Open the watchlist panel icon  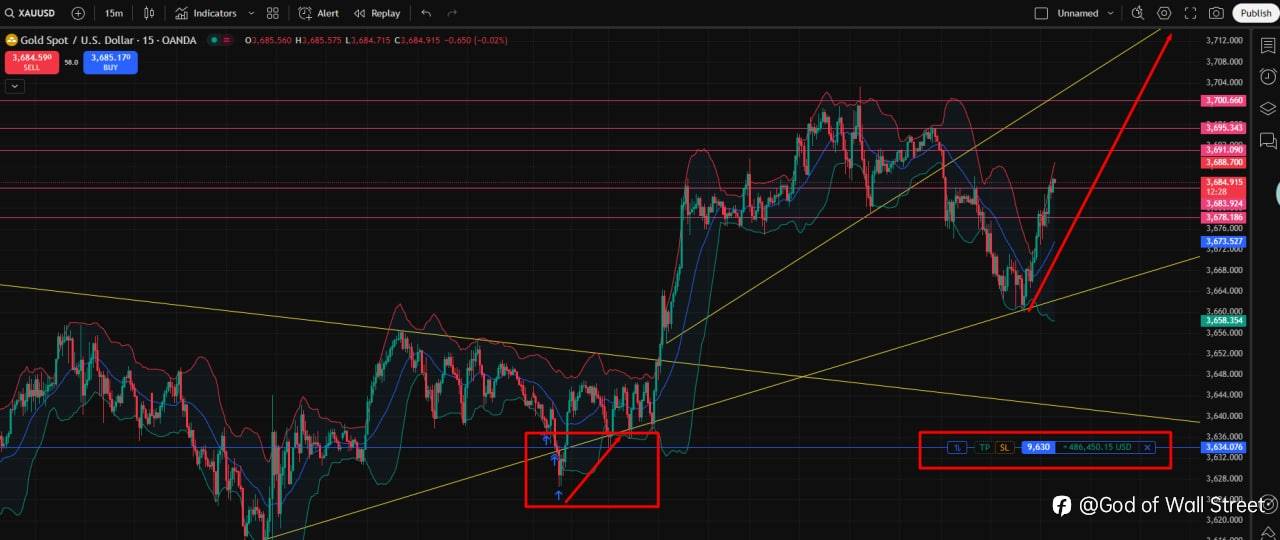pyautogui.click(x=1268, y=45)
